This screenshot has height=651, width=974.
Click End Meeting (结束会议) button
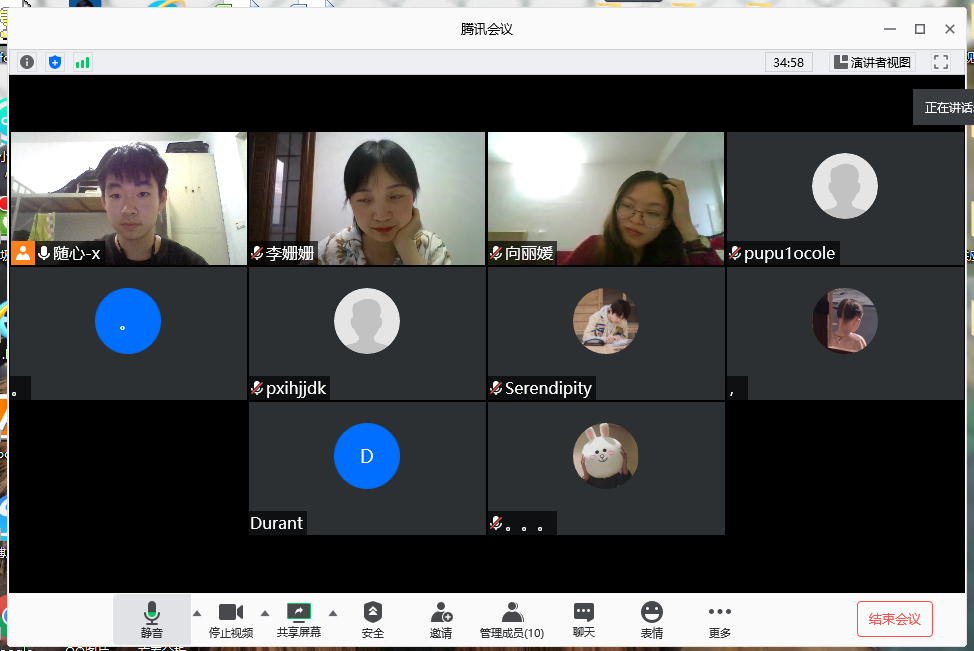coord(895,619)
